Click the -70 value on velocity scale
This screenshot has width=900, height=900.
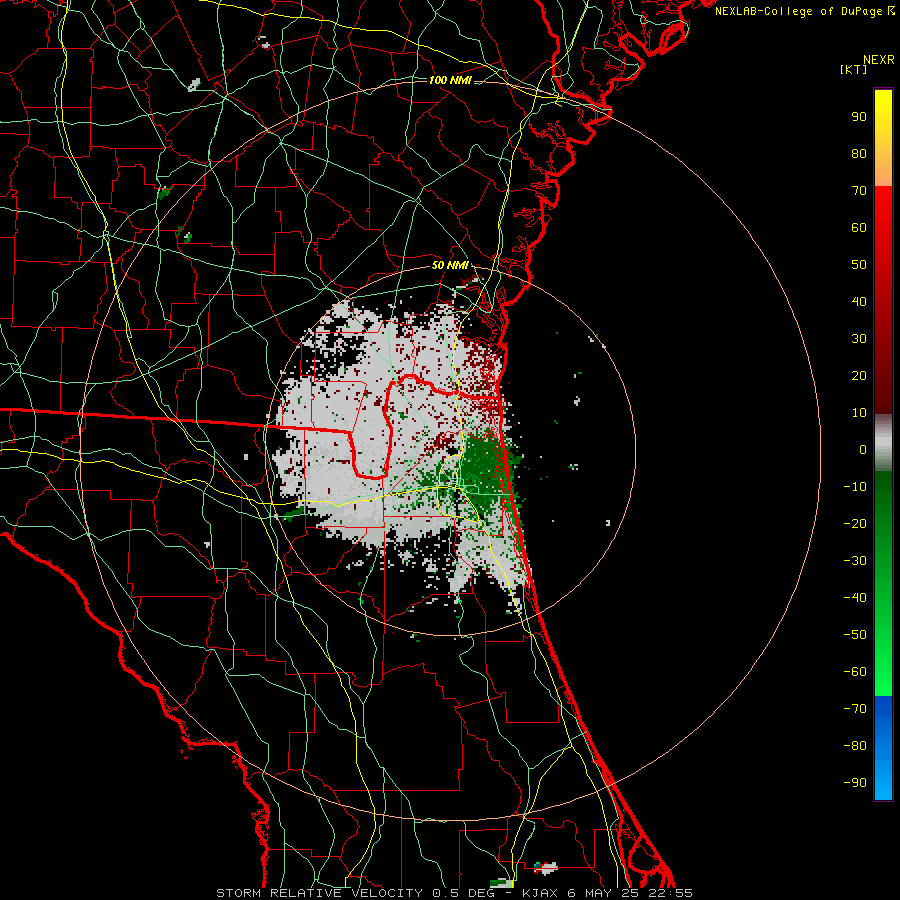point(855,709)
